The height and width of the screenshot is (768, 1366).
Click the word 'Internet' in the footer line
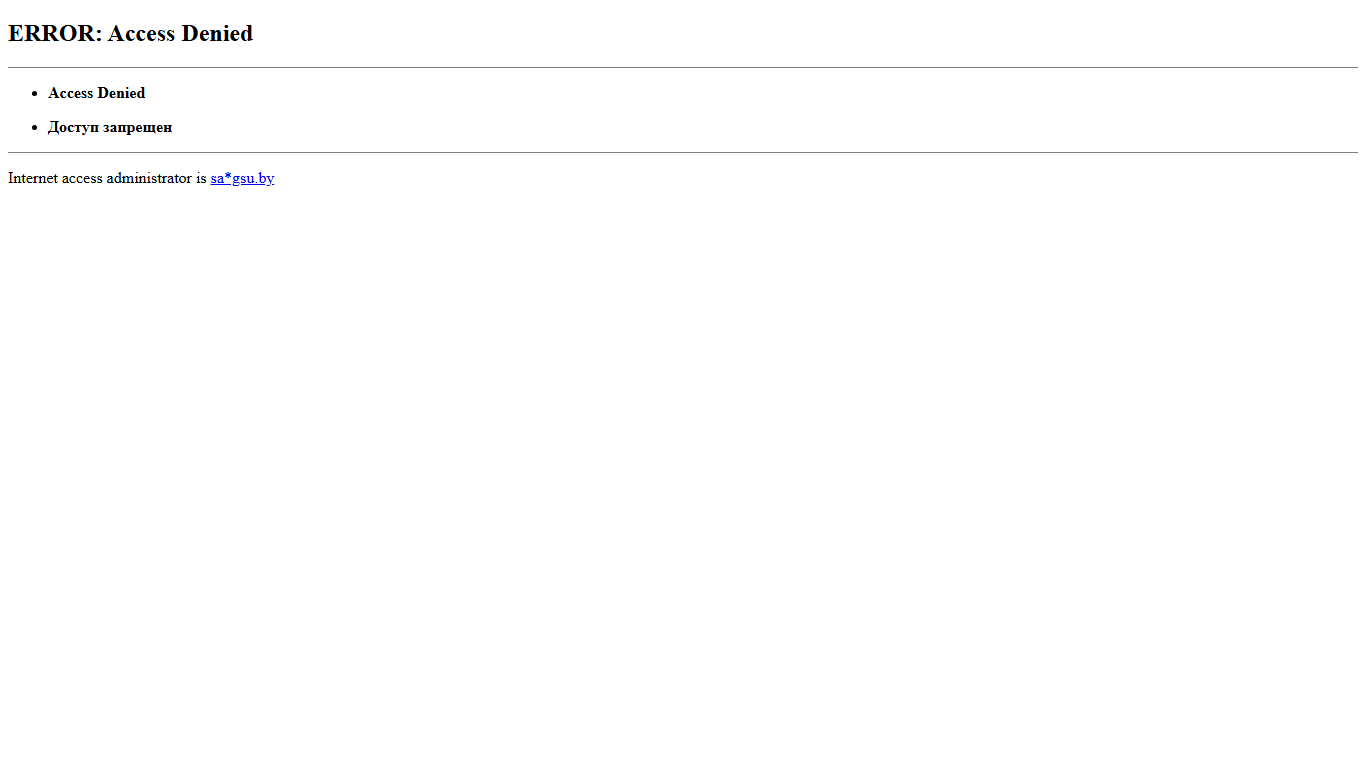pyautogui.click(x=33, y=178)
